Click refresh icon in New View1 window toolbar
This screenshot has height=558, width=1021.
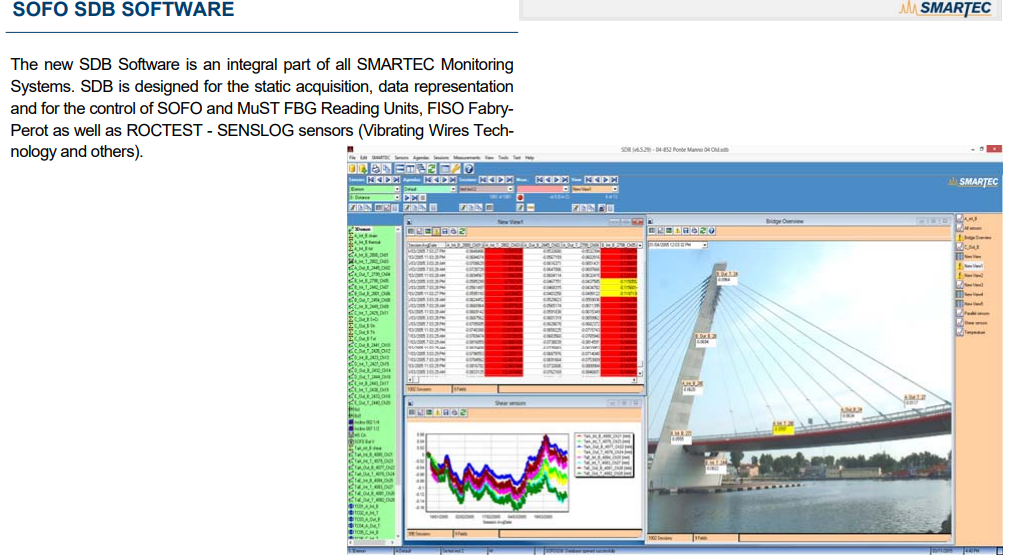(462, 231)
